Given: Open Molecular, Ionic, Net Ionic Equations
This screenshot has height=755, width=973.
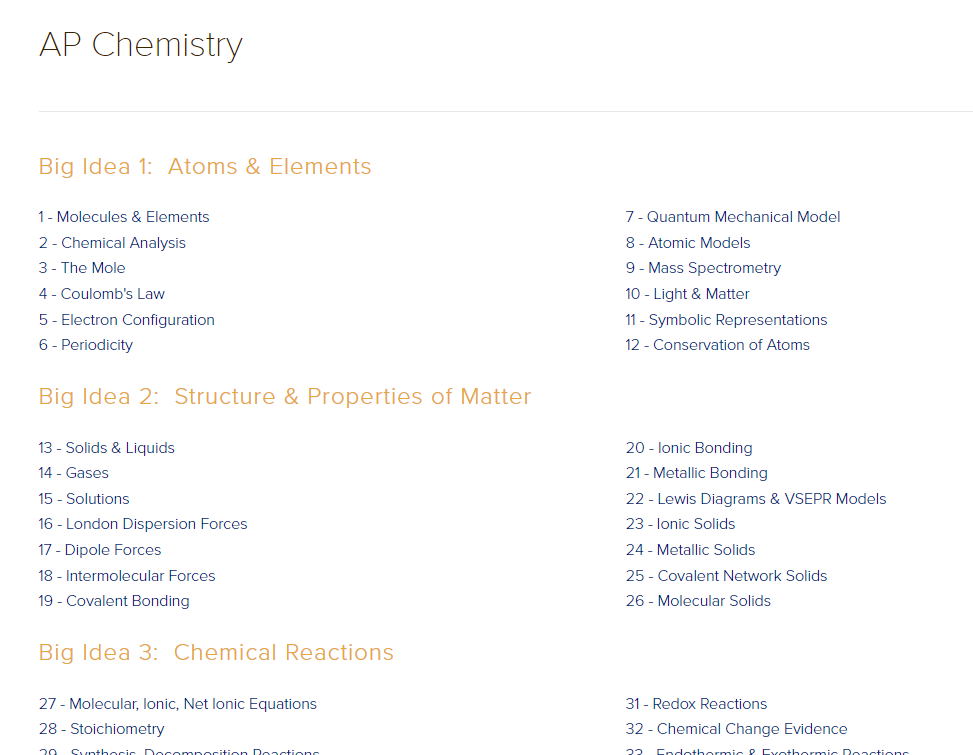Looking at the screenshot, I should tap(178, 704).
